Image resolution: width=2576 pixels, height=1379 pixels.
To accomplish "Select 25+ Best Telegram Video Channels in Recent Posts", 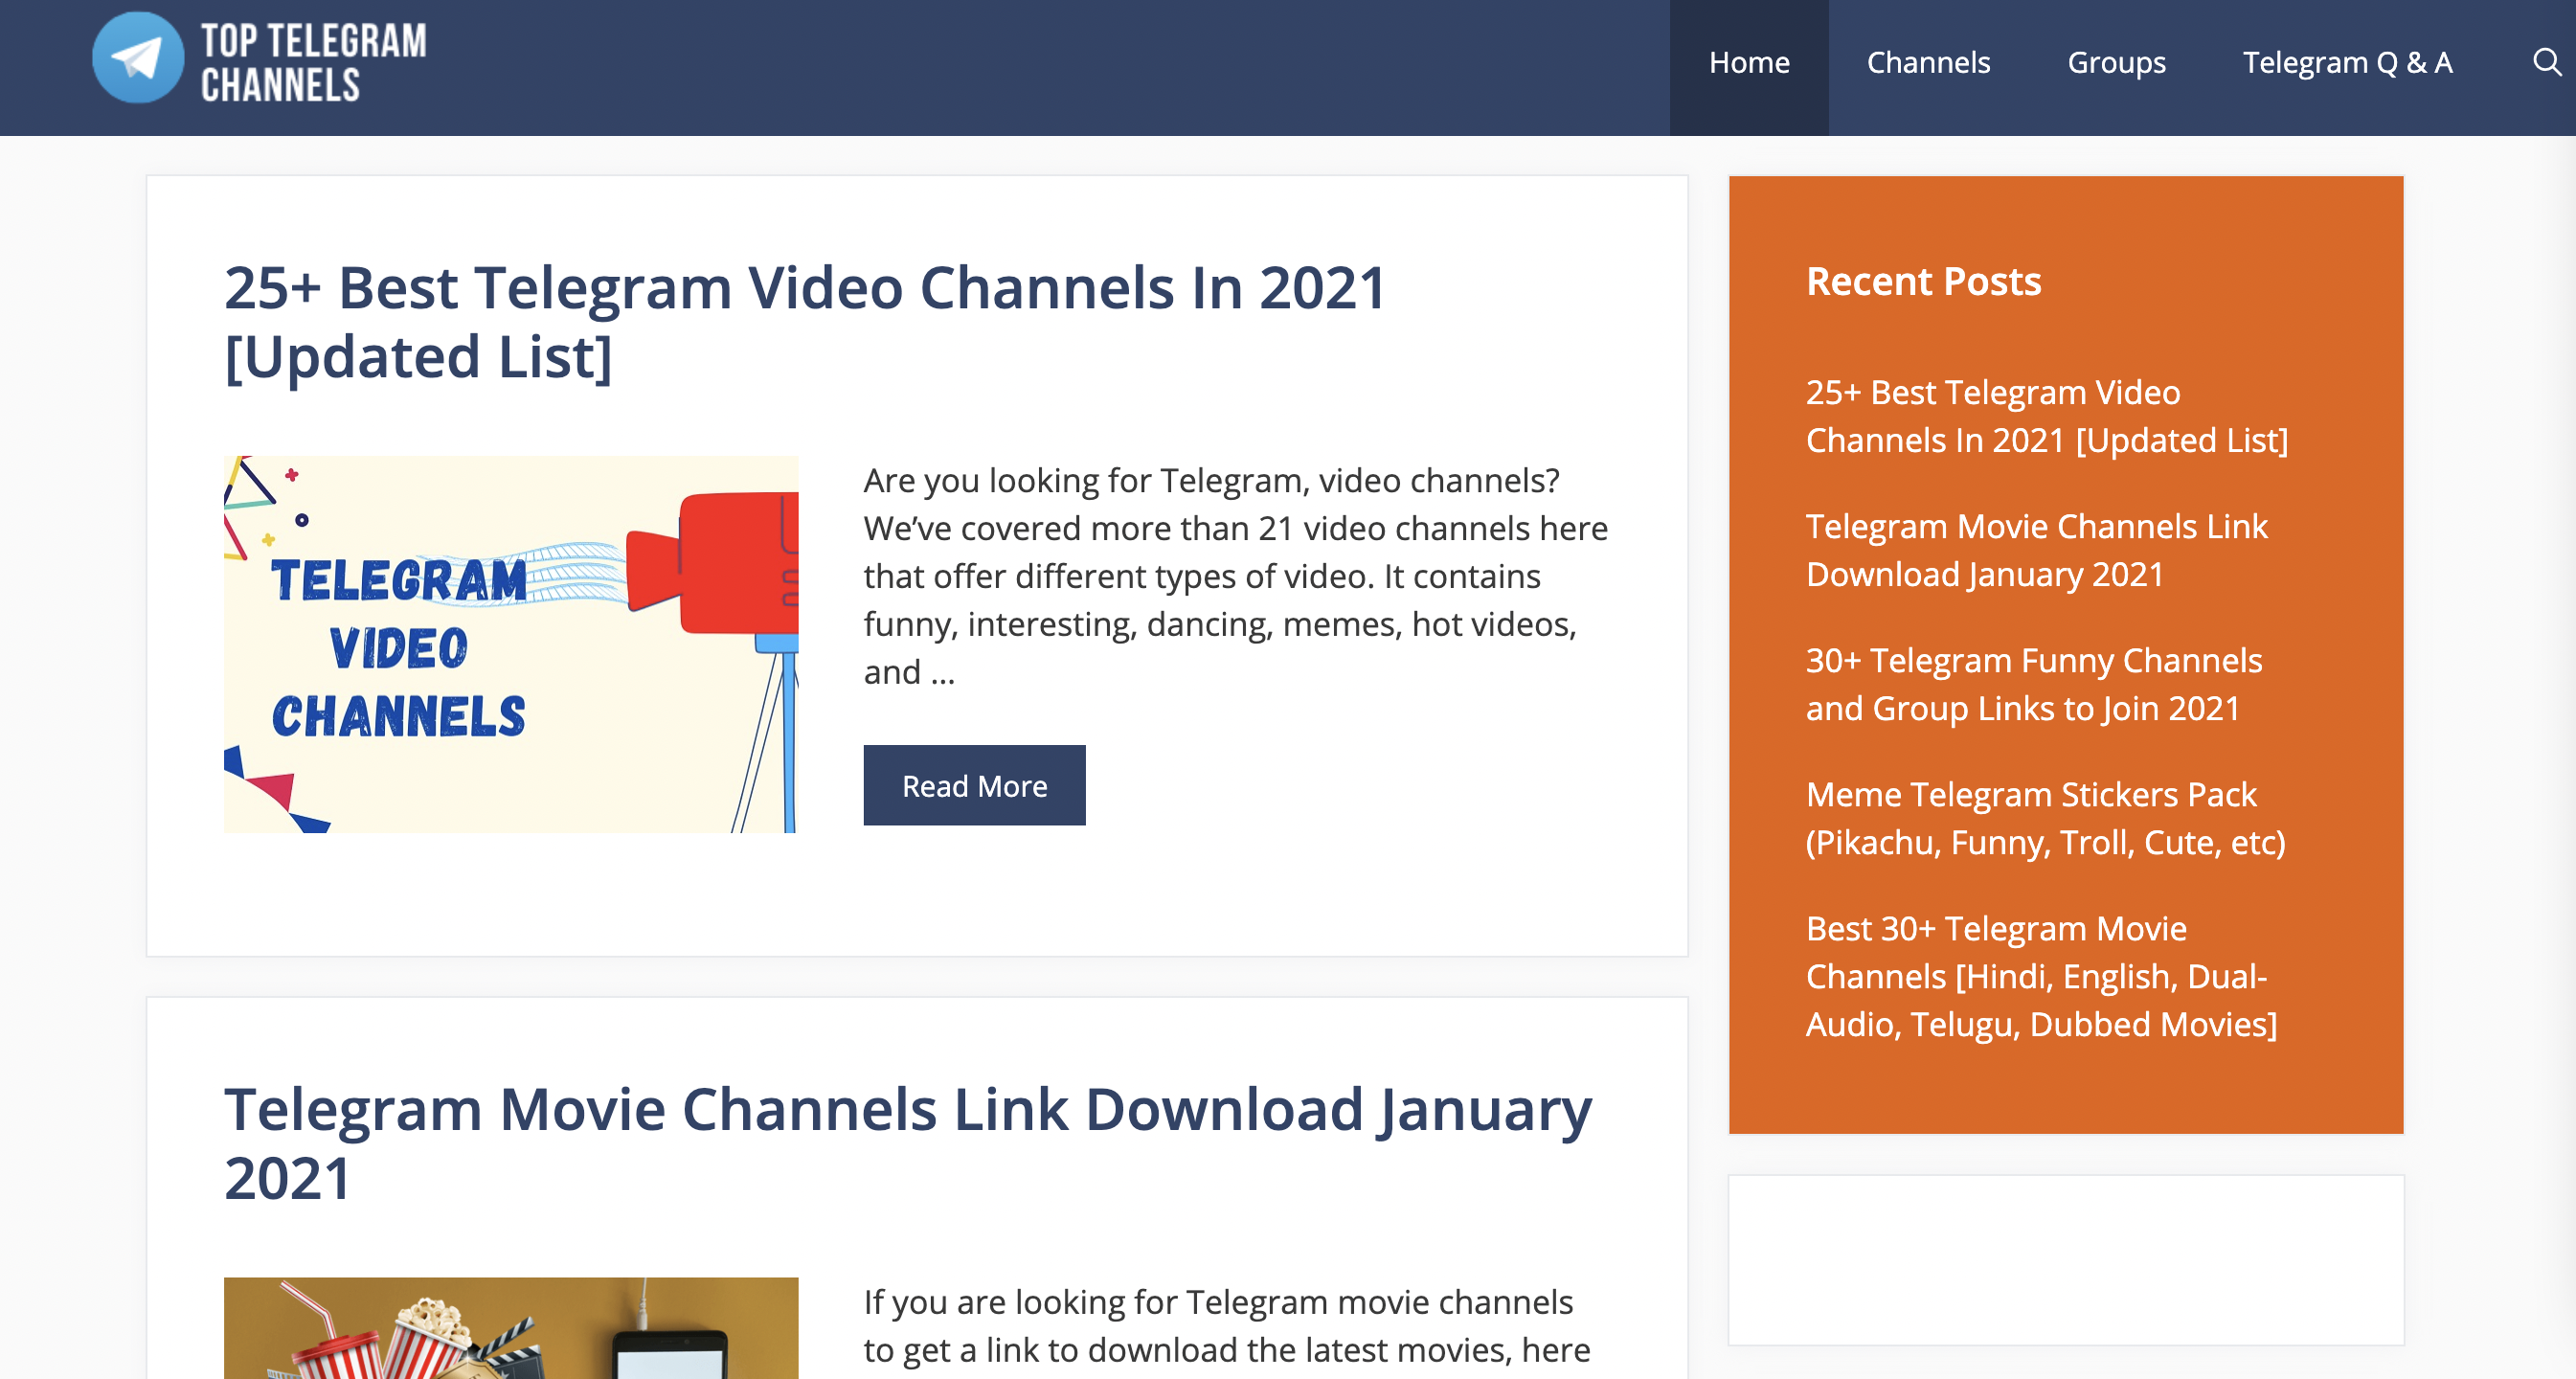I will tap(2046, 415).
